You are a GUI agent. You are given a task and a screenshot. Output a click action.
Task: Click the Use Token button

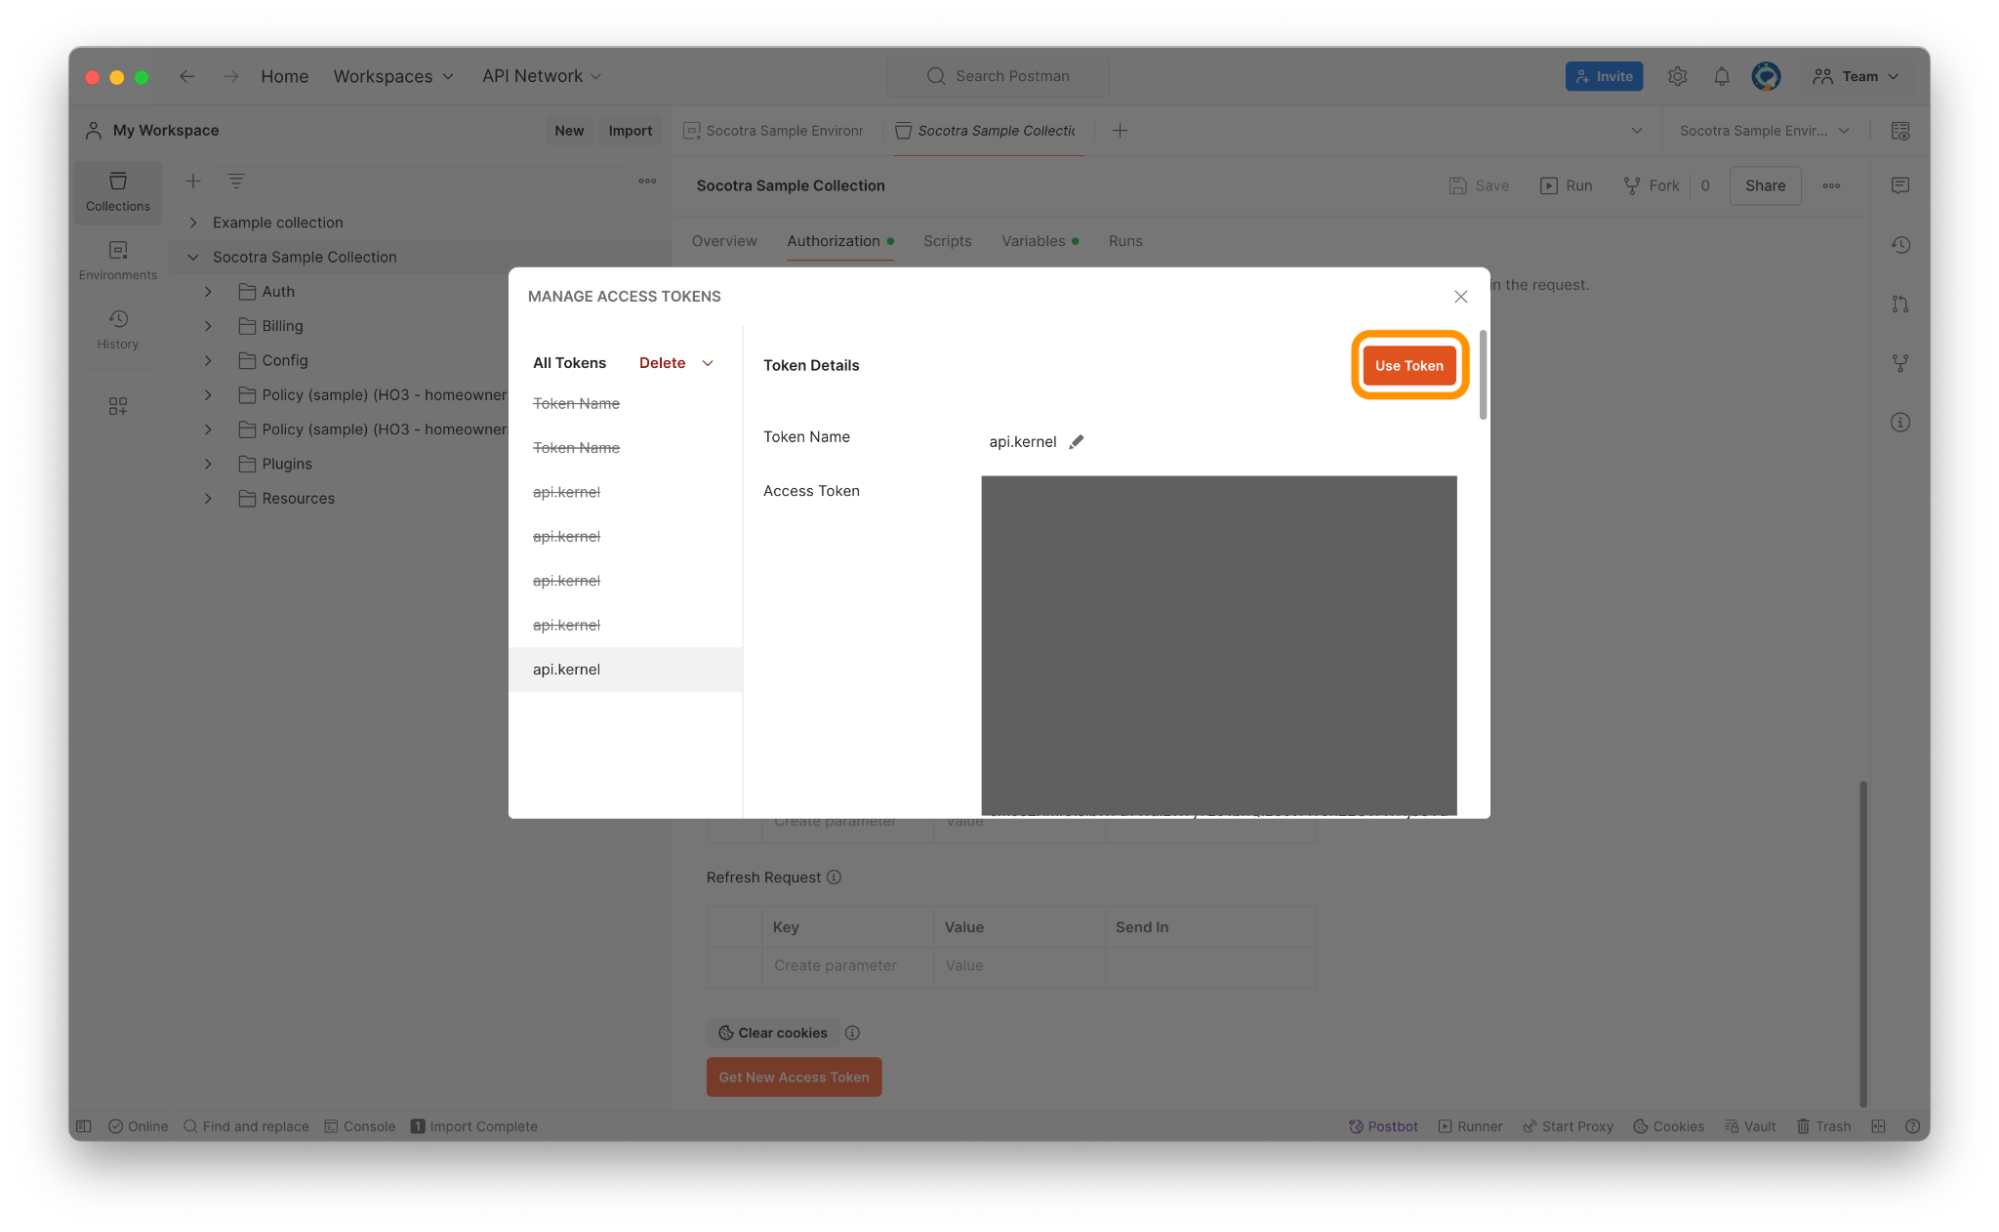[1408, 364]
